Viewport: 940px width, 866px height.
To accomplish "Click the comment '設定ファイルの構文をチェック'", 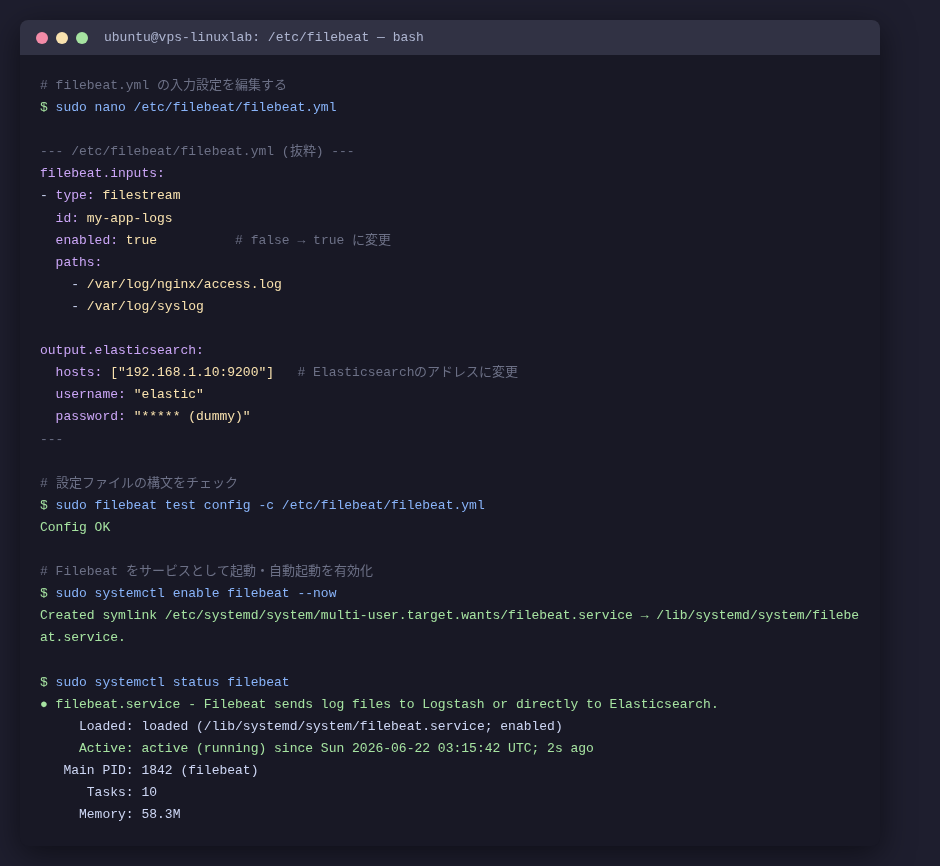I will [x=147, y=483].
